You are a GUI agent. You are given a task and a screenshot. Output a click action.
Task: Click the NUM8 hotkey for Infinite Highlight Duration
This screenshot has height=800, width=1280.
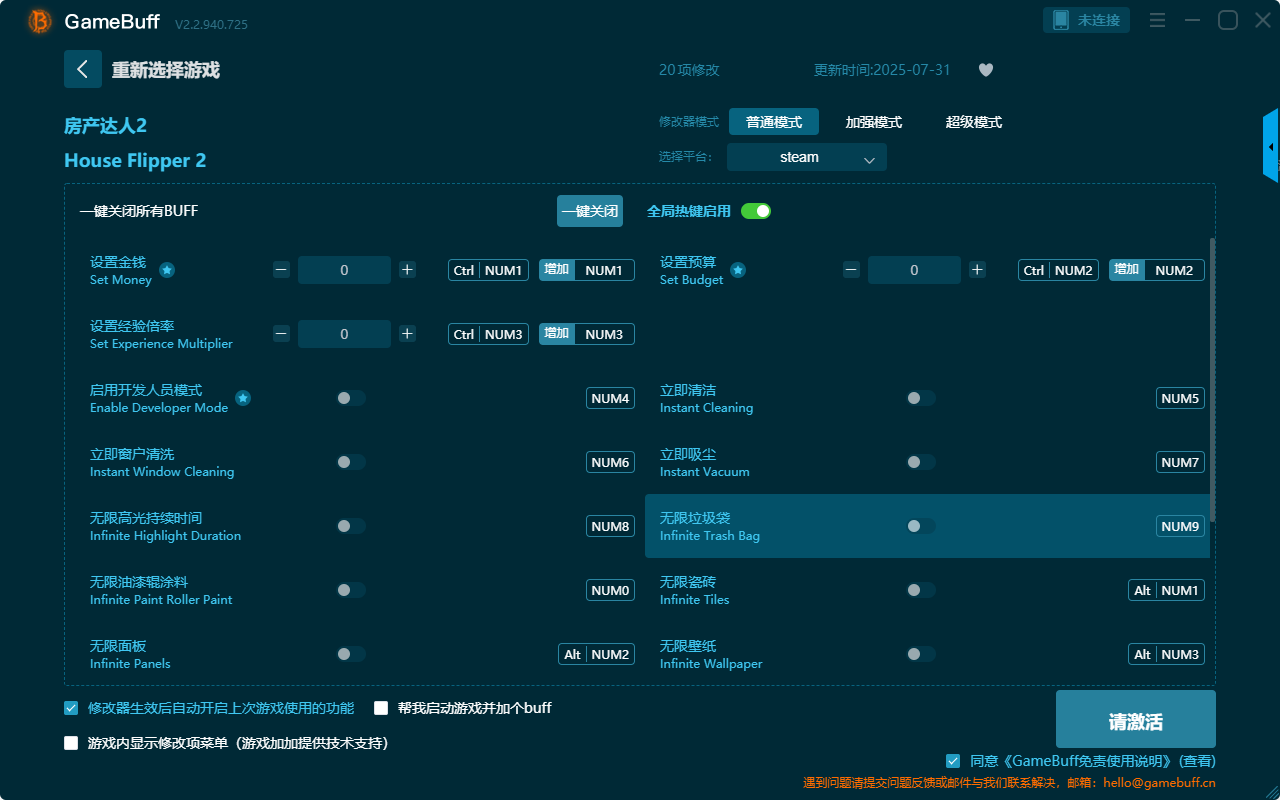point(610,526)
